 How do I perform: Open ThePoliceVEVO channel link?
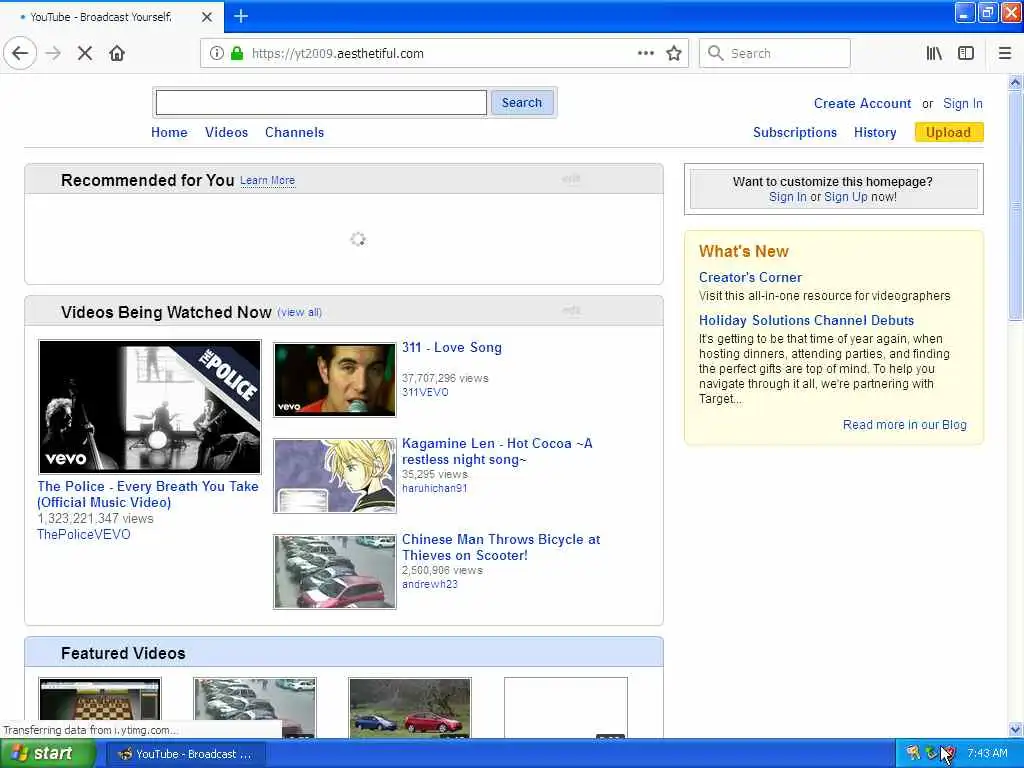(x=84, y=534)
